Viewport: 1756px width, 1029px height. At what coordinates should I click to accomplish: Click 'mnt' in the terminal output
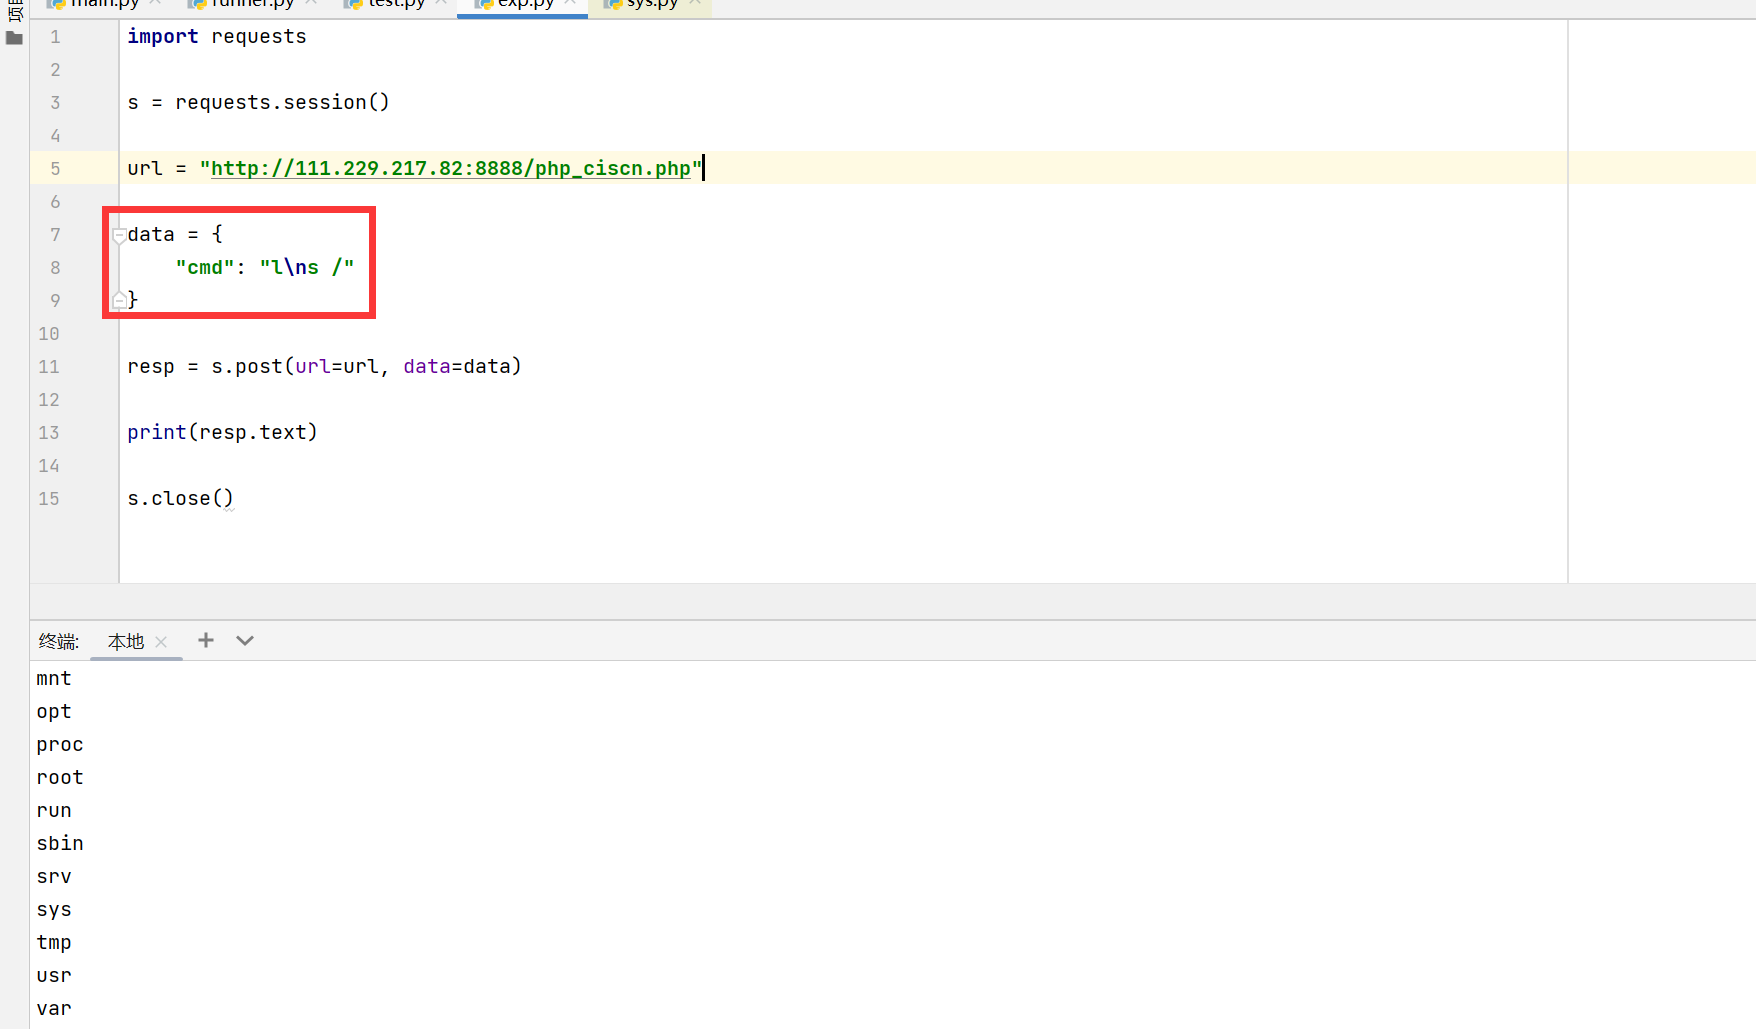(54, 678)
